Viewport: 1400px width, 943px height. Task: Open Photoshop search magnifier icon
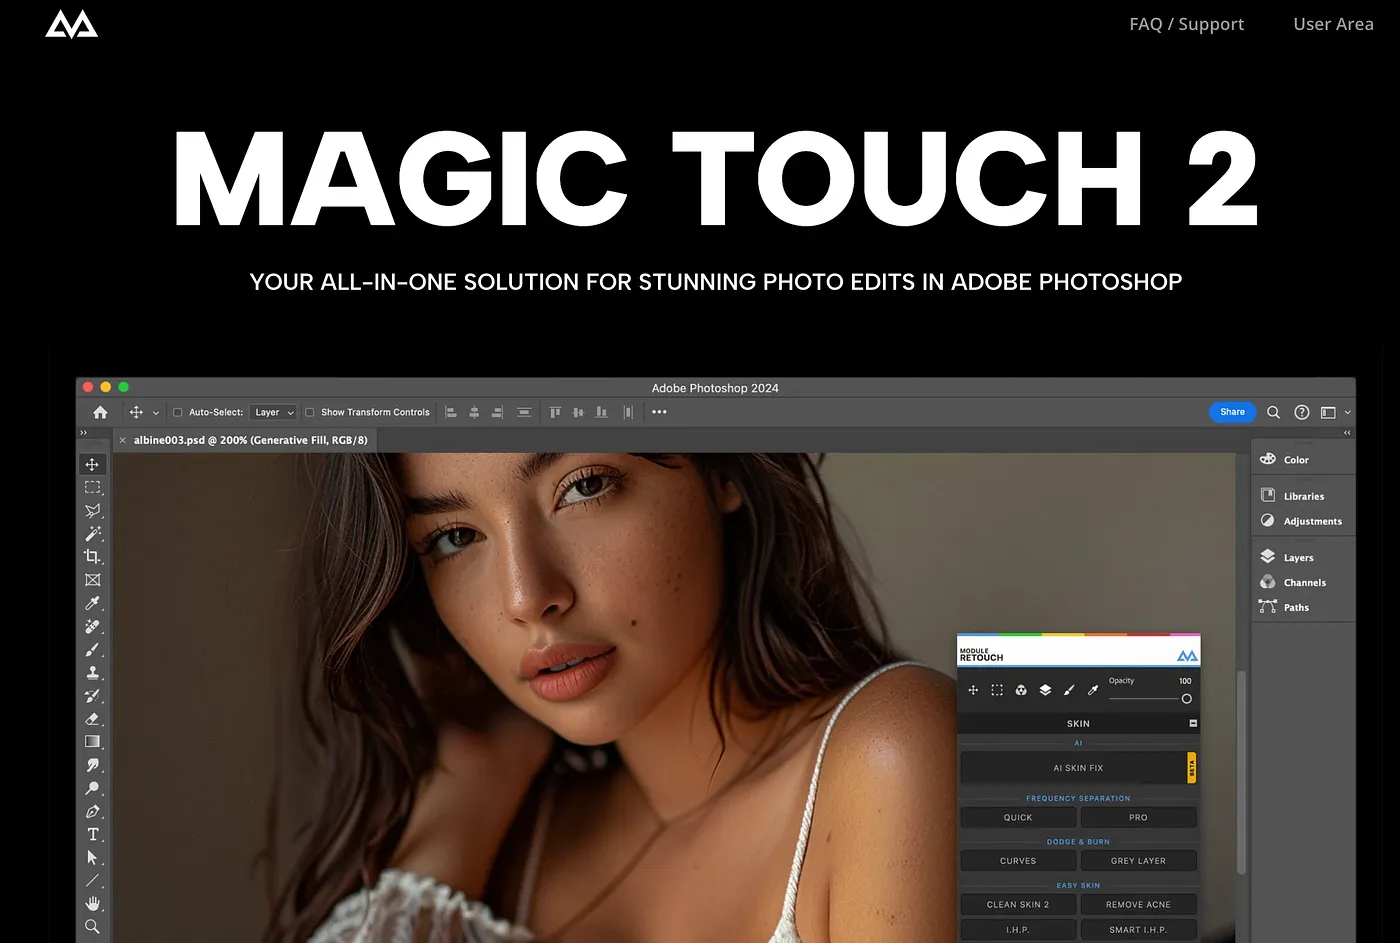tap(1273, 412)
